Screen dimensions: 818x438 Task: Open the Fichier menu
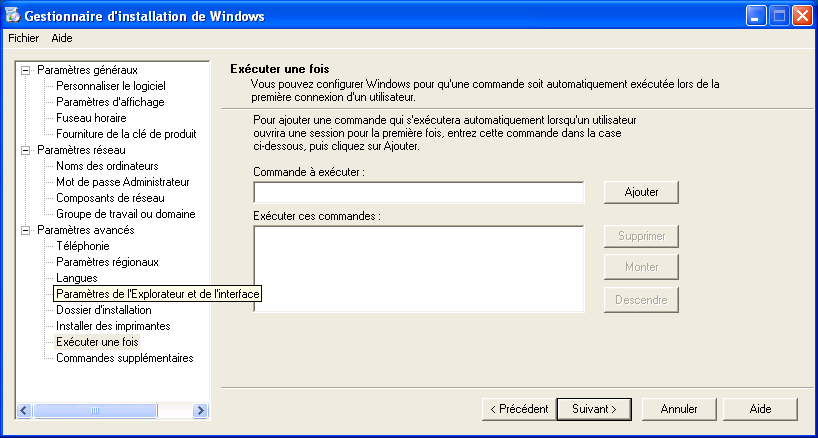[x=23, y=38]
